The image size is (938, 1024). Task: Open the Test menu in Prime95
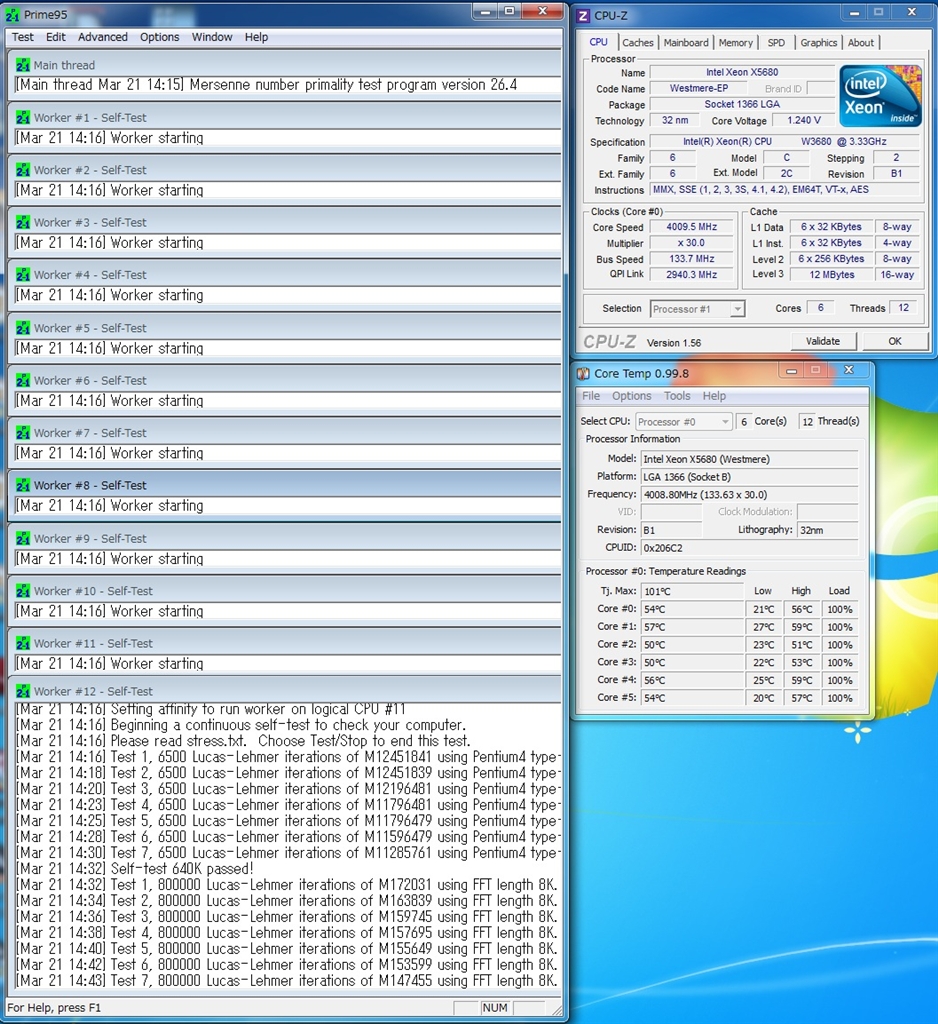pos(23,37)
